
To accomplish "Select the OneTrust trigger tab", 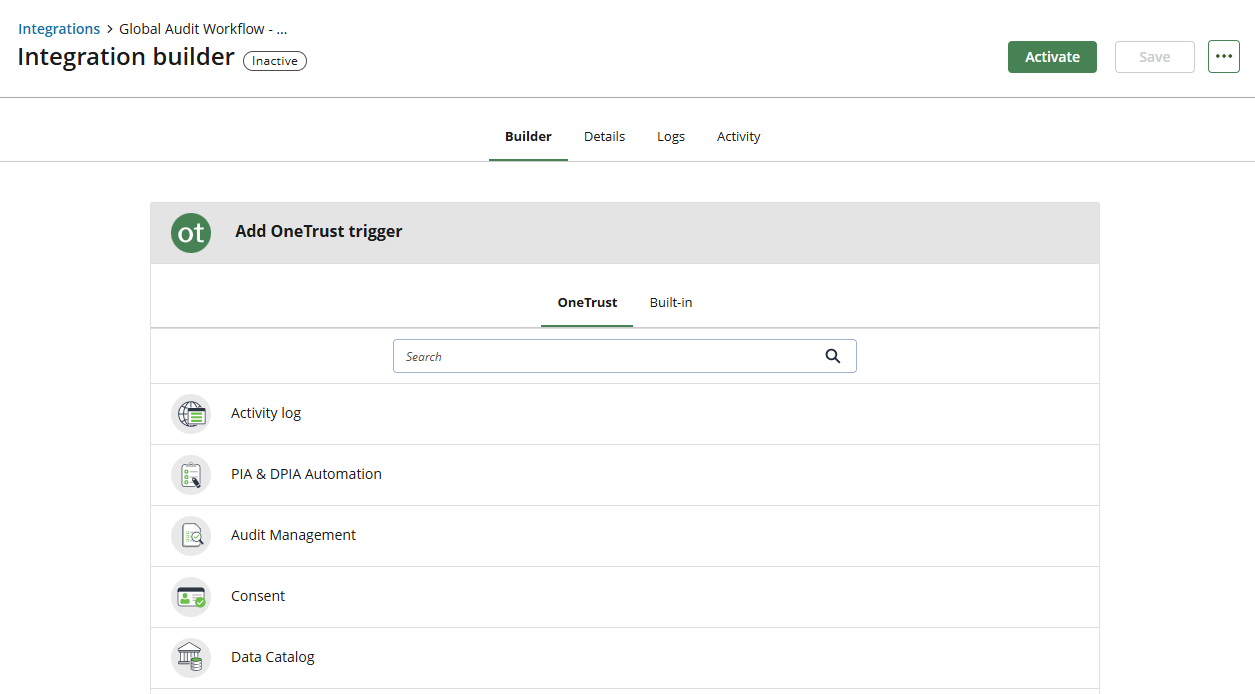I will [x=587, y=302].
